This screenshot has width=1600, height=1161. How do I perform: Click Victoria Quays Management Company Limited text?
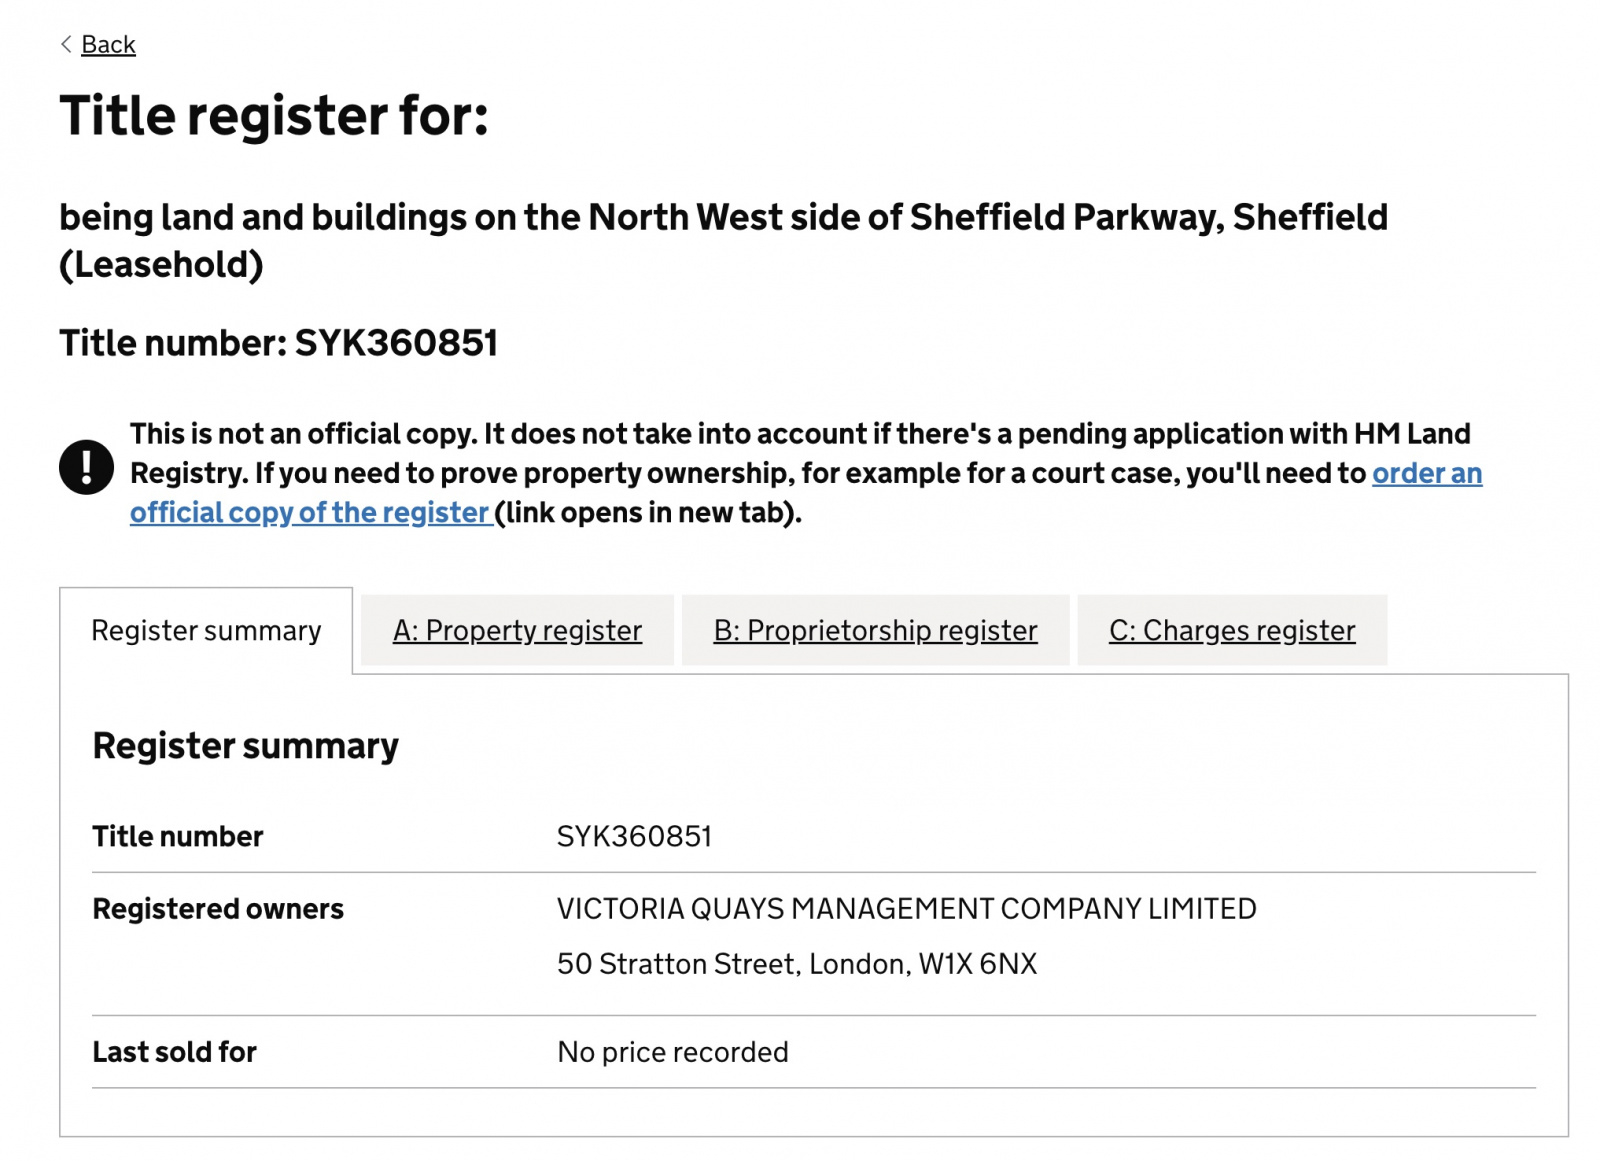906,909
